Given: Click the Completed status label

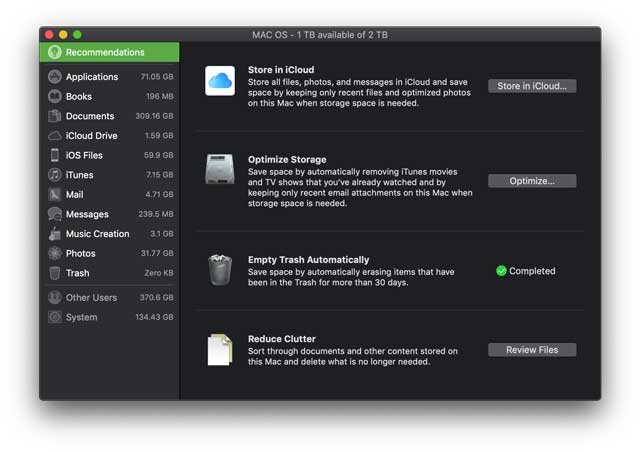Looking at the screenshot, I should [532, 271].
